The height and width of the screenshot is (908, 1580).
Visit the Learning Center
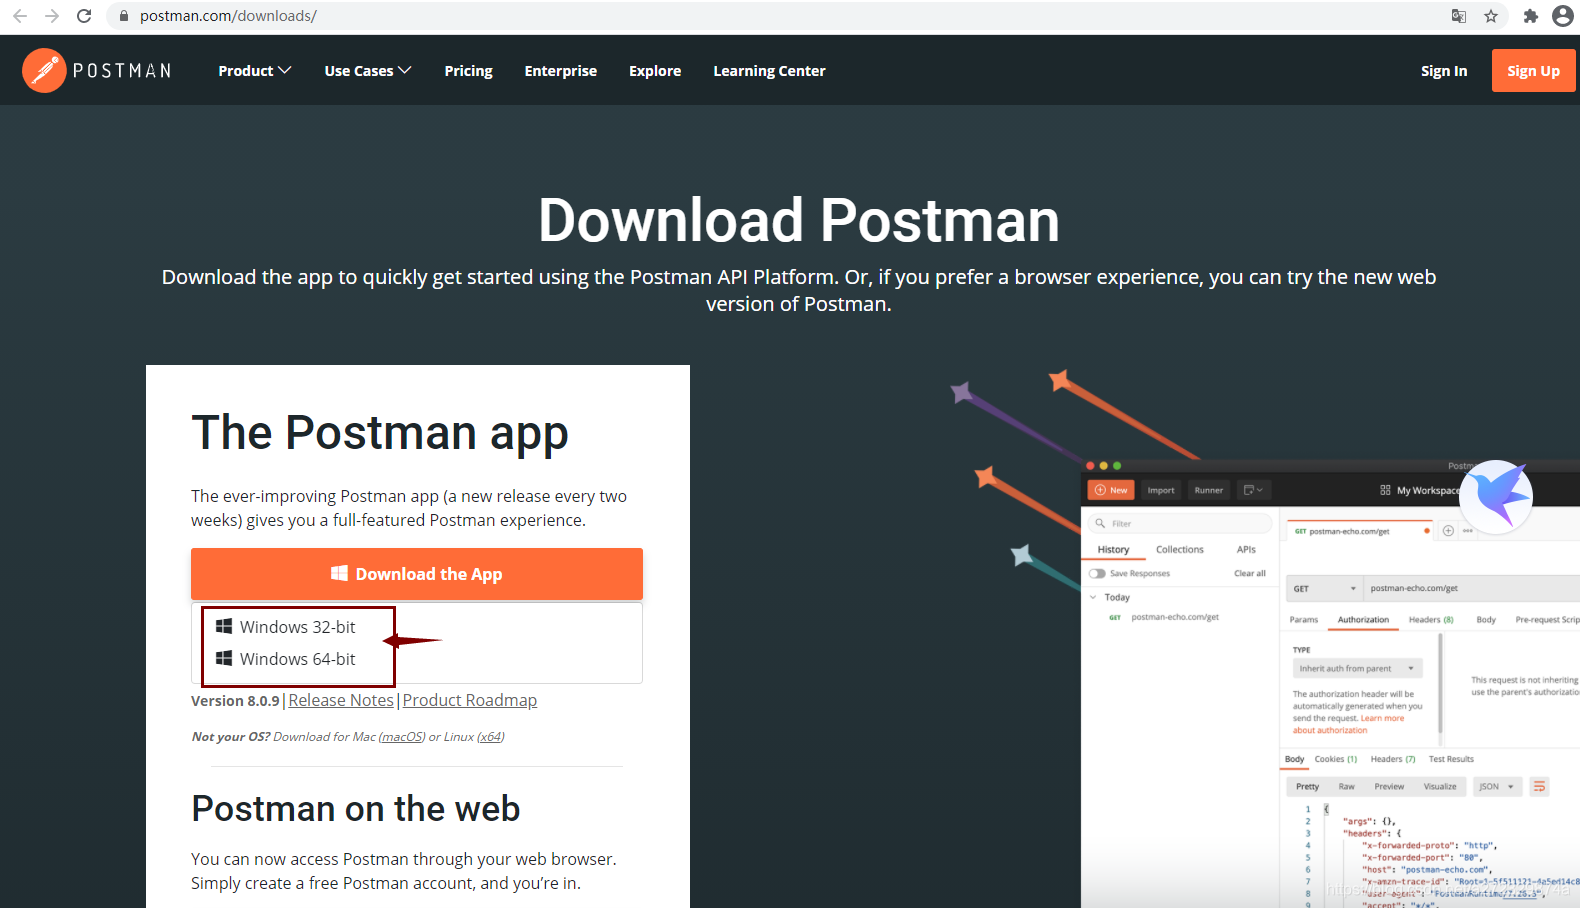click(x=769, y=71)
